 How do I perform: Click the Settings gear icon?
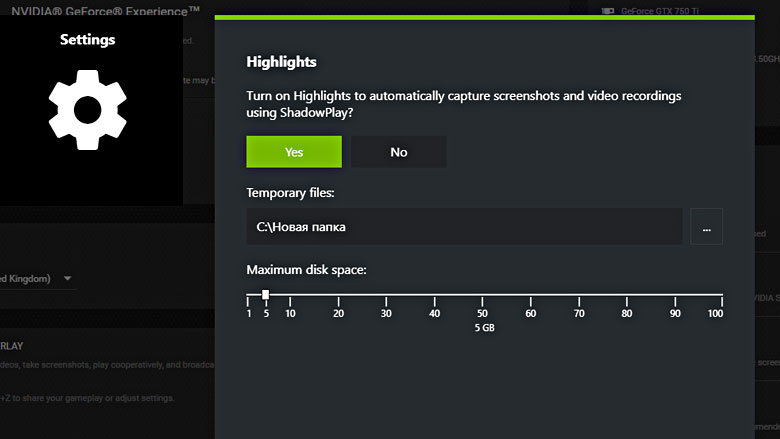pos(88,110)
